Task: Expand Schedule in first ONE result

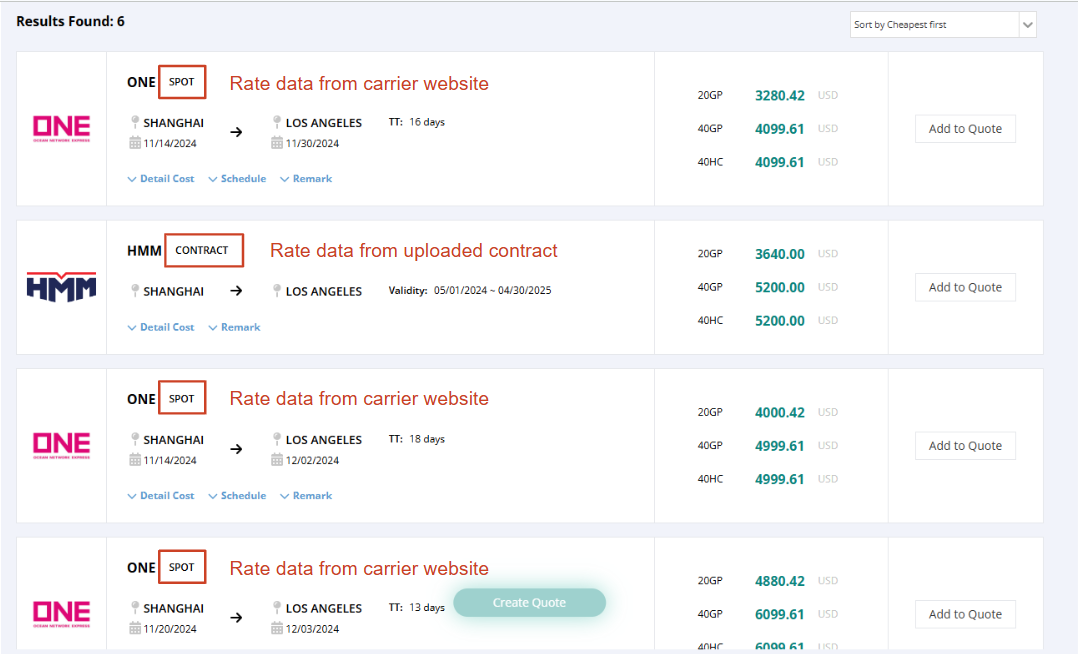Action: point(237,179)
